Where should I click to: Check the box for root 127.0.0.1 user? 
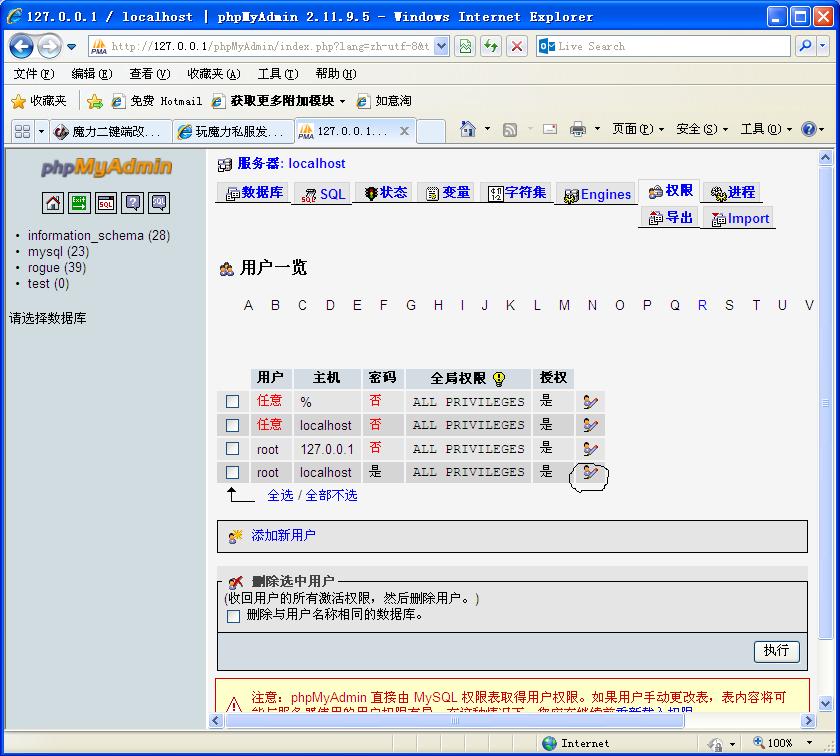[233, 449]
